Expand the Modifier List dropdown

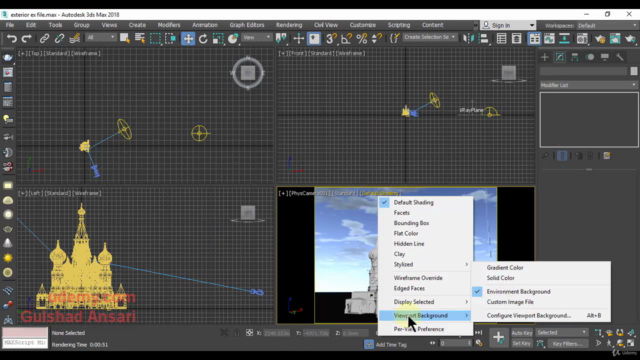point(589,85)
